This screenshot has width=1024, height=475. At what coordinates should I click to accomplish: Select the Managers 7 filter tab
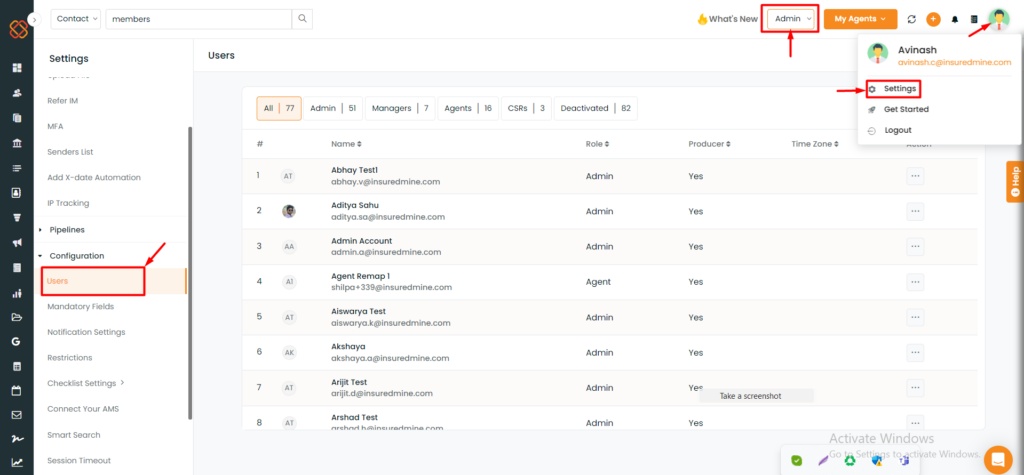coord(400,108)
